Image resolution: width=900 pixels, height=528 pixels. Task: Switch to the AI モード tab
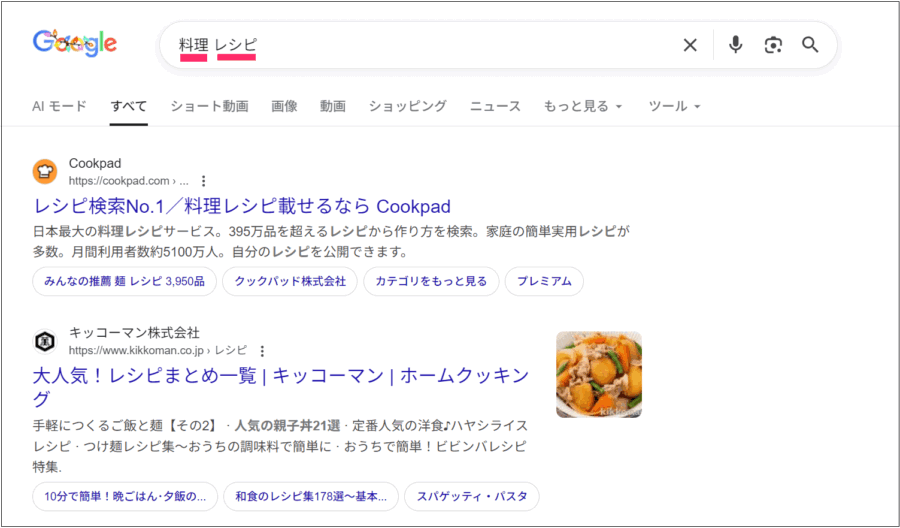(59, 106)
